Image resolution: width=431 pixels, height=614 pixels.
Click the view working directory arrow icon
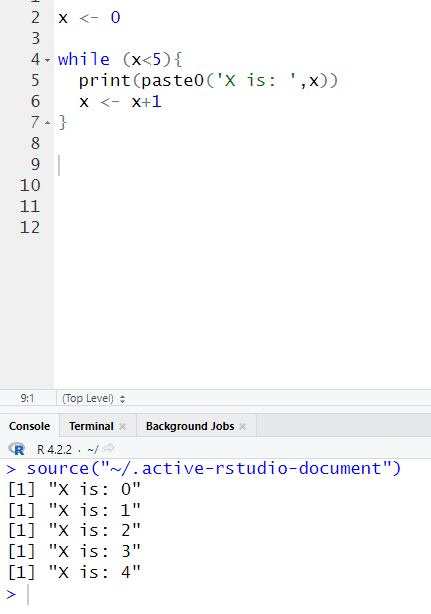[108, 448]
